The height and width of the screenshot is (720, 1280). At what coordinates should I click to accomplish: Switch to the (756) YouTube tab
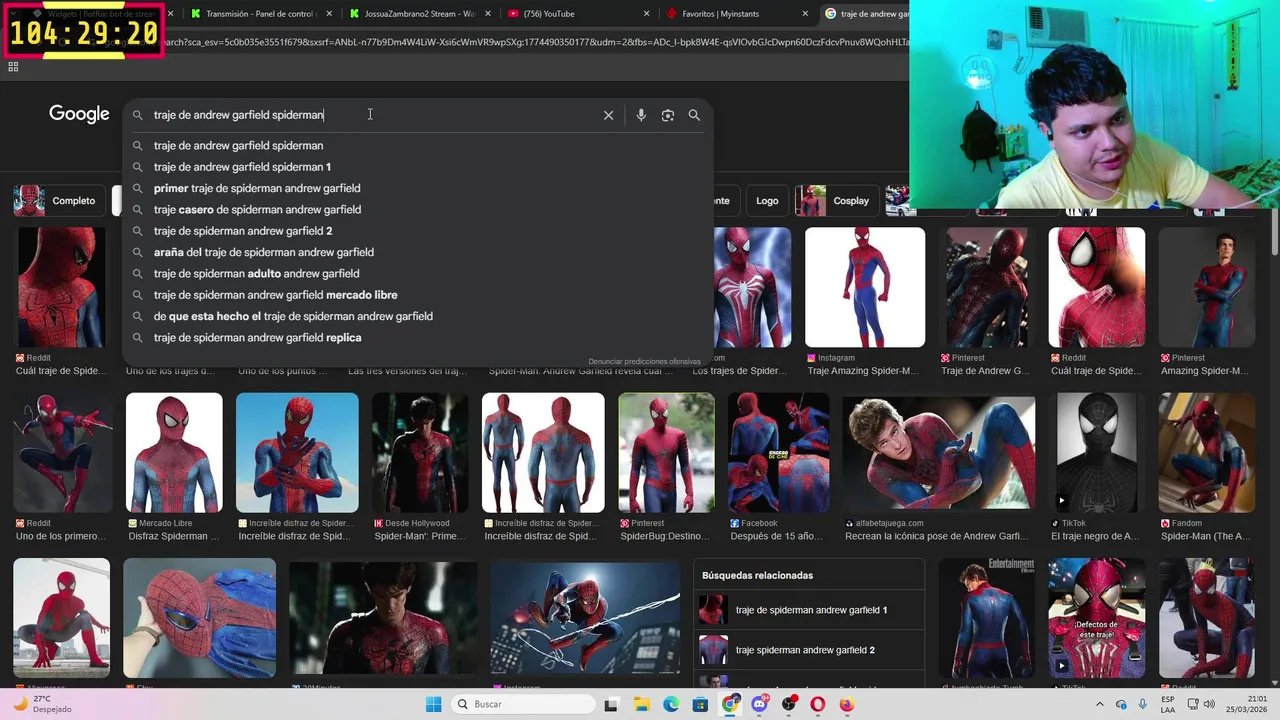point(575,14)
